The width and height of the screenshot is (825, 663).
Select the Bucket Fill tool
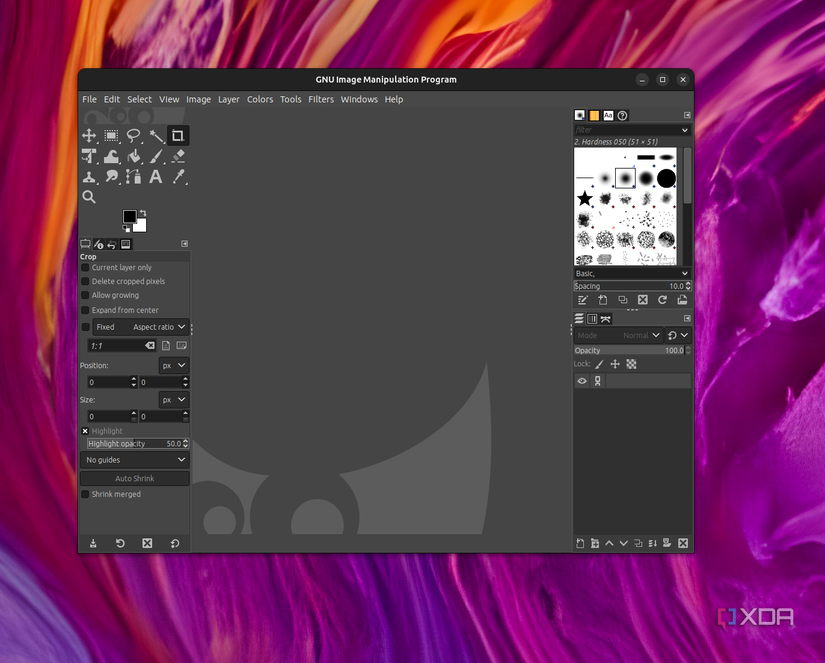pos(134,156)
